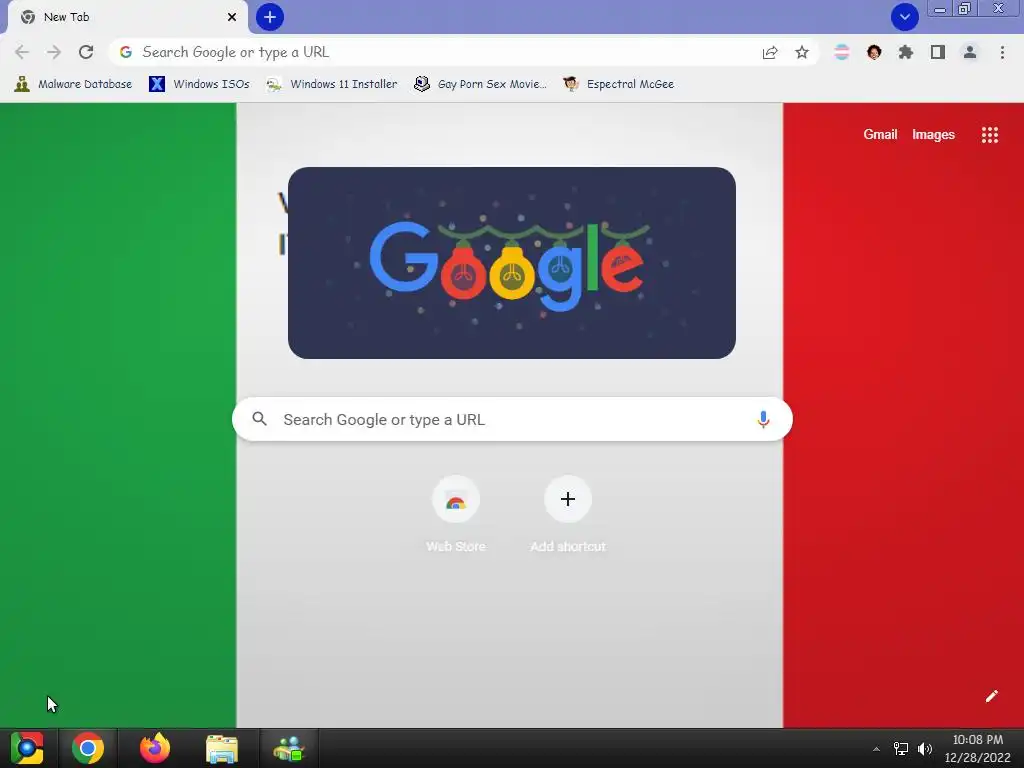Launch Firefox from the taskbar

(155, 748)
